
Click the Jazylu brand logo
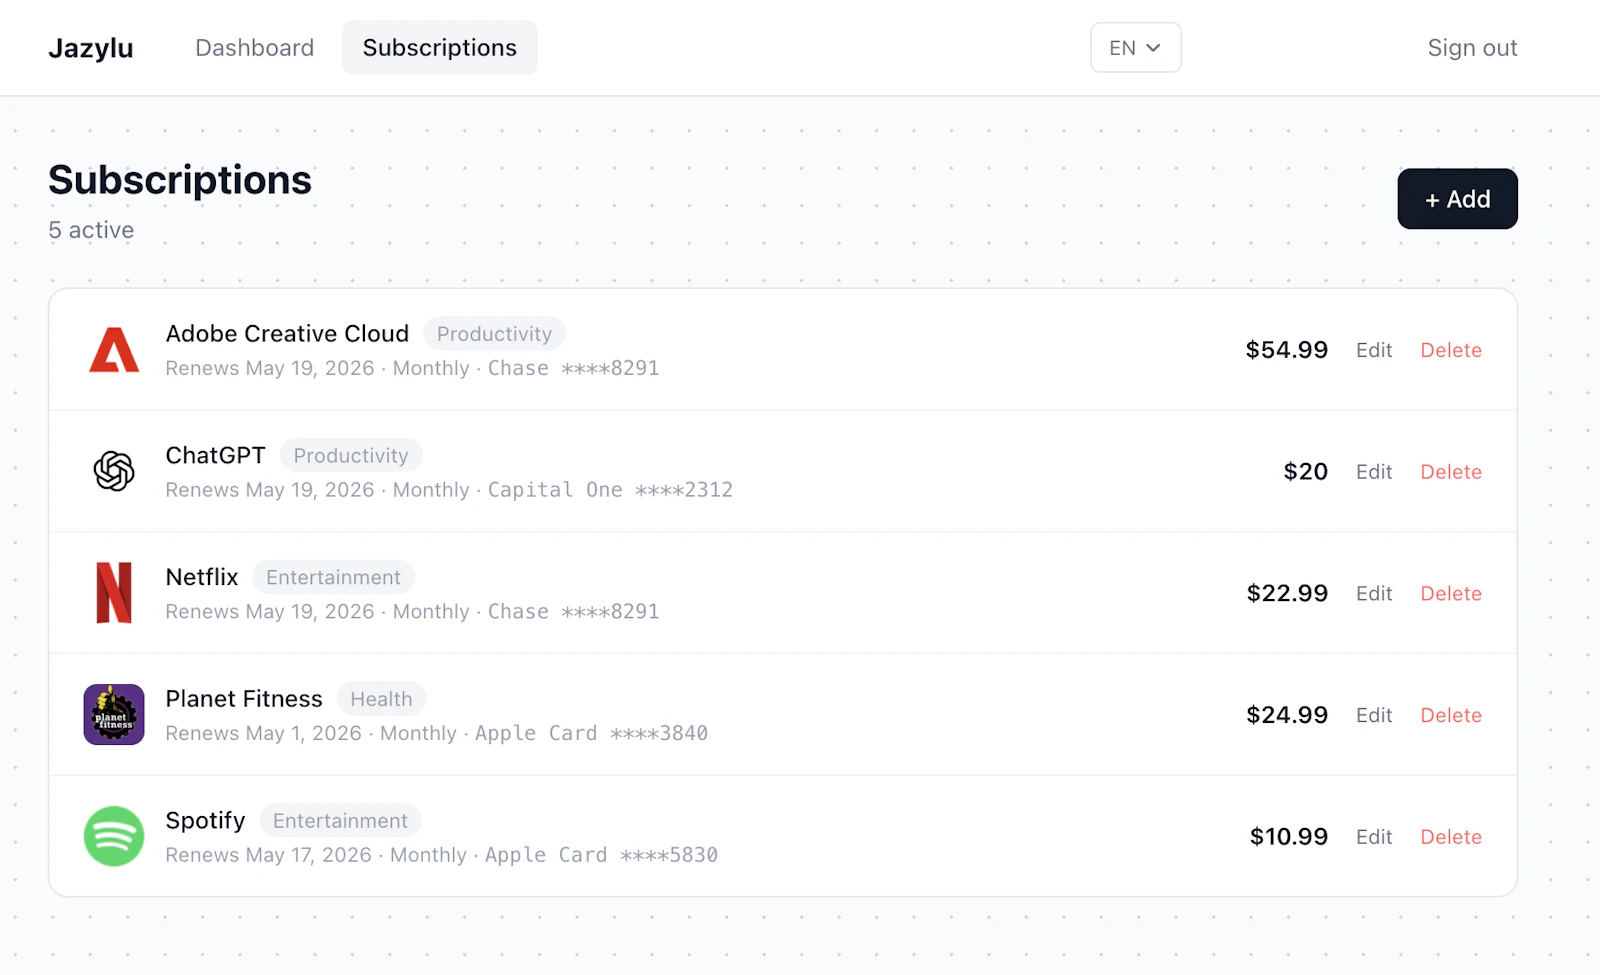91,48
